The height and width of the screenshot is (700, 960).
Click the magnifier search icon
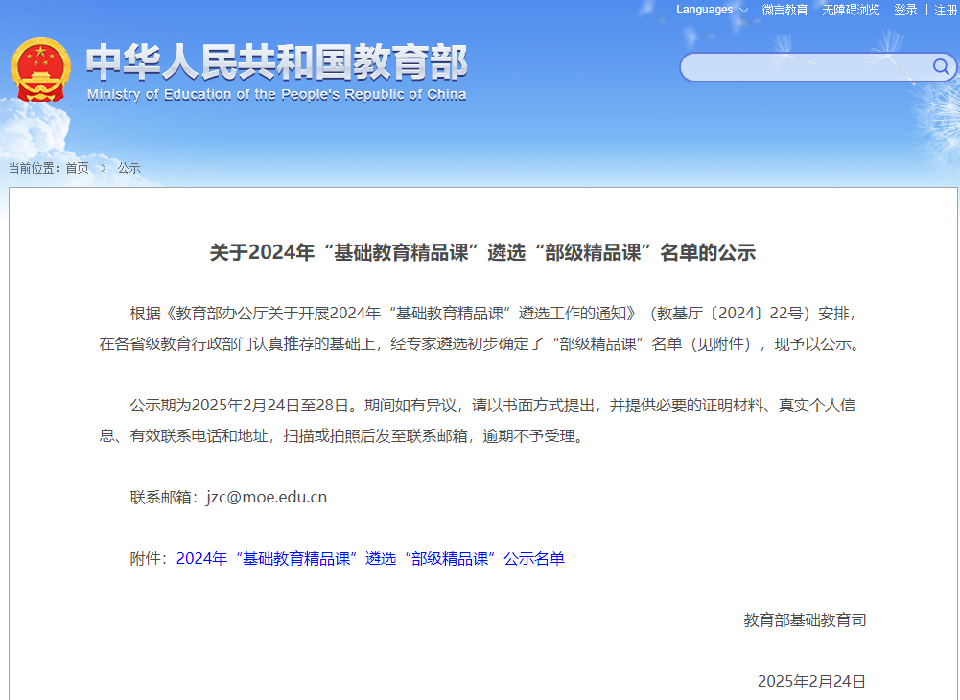click(x=941, y=67)
